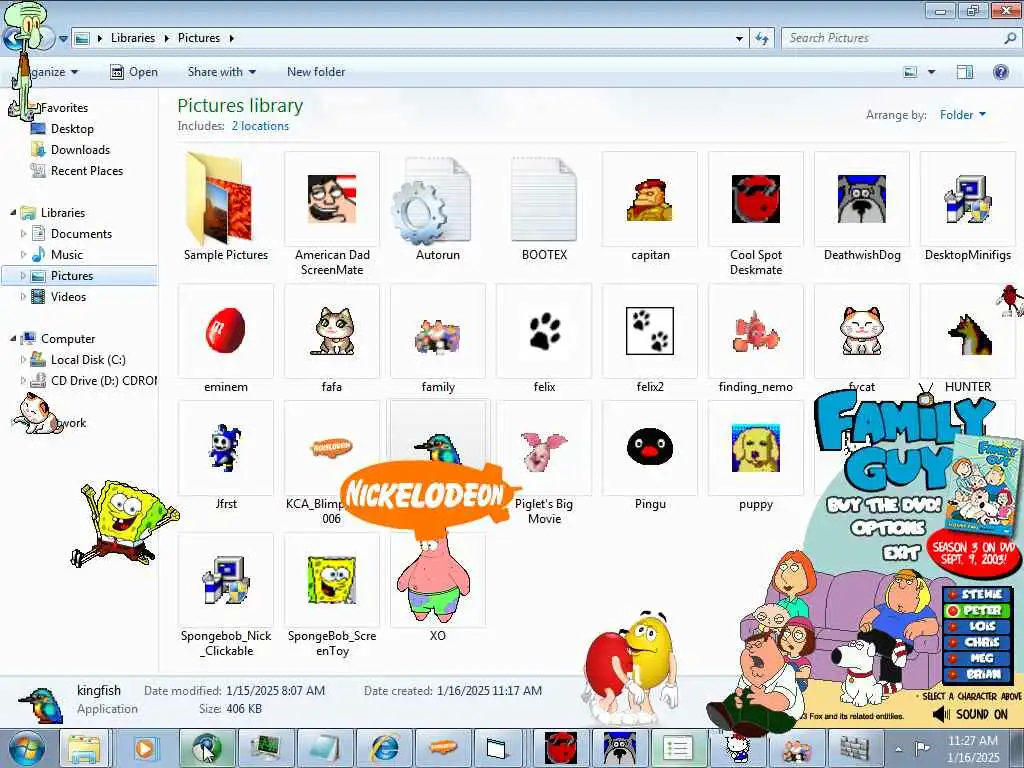Choose STEWIE in Family Guy character list
The width and height of the screenshot is (1024, 768).
pyautogui.click(x=977, y=594)
